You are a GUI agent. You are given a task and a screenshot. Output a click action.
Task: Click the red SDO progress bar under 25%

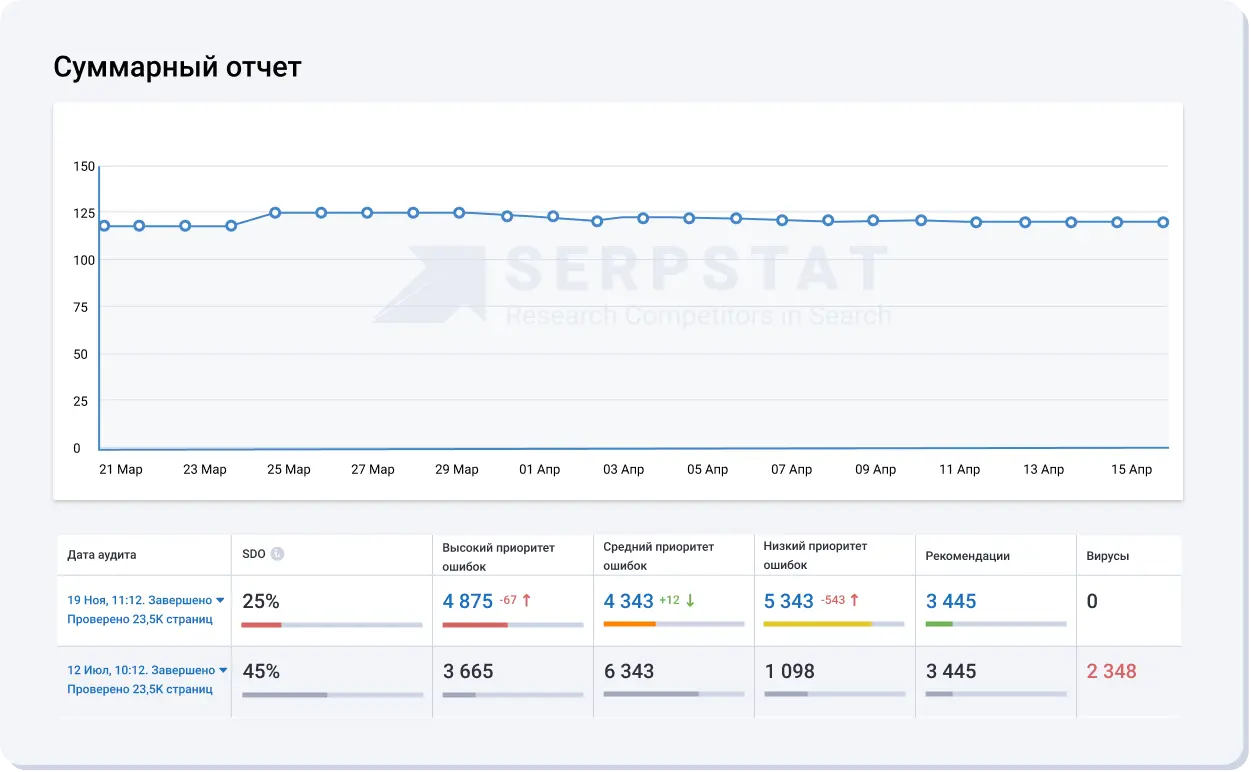[261, 625]
